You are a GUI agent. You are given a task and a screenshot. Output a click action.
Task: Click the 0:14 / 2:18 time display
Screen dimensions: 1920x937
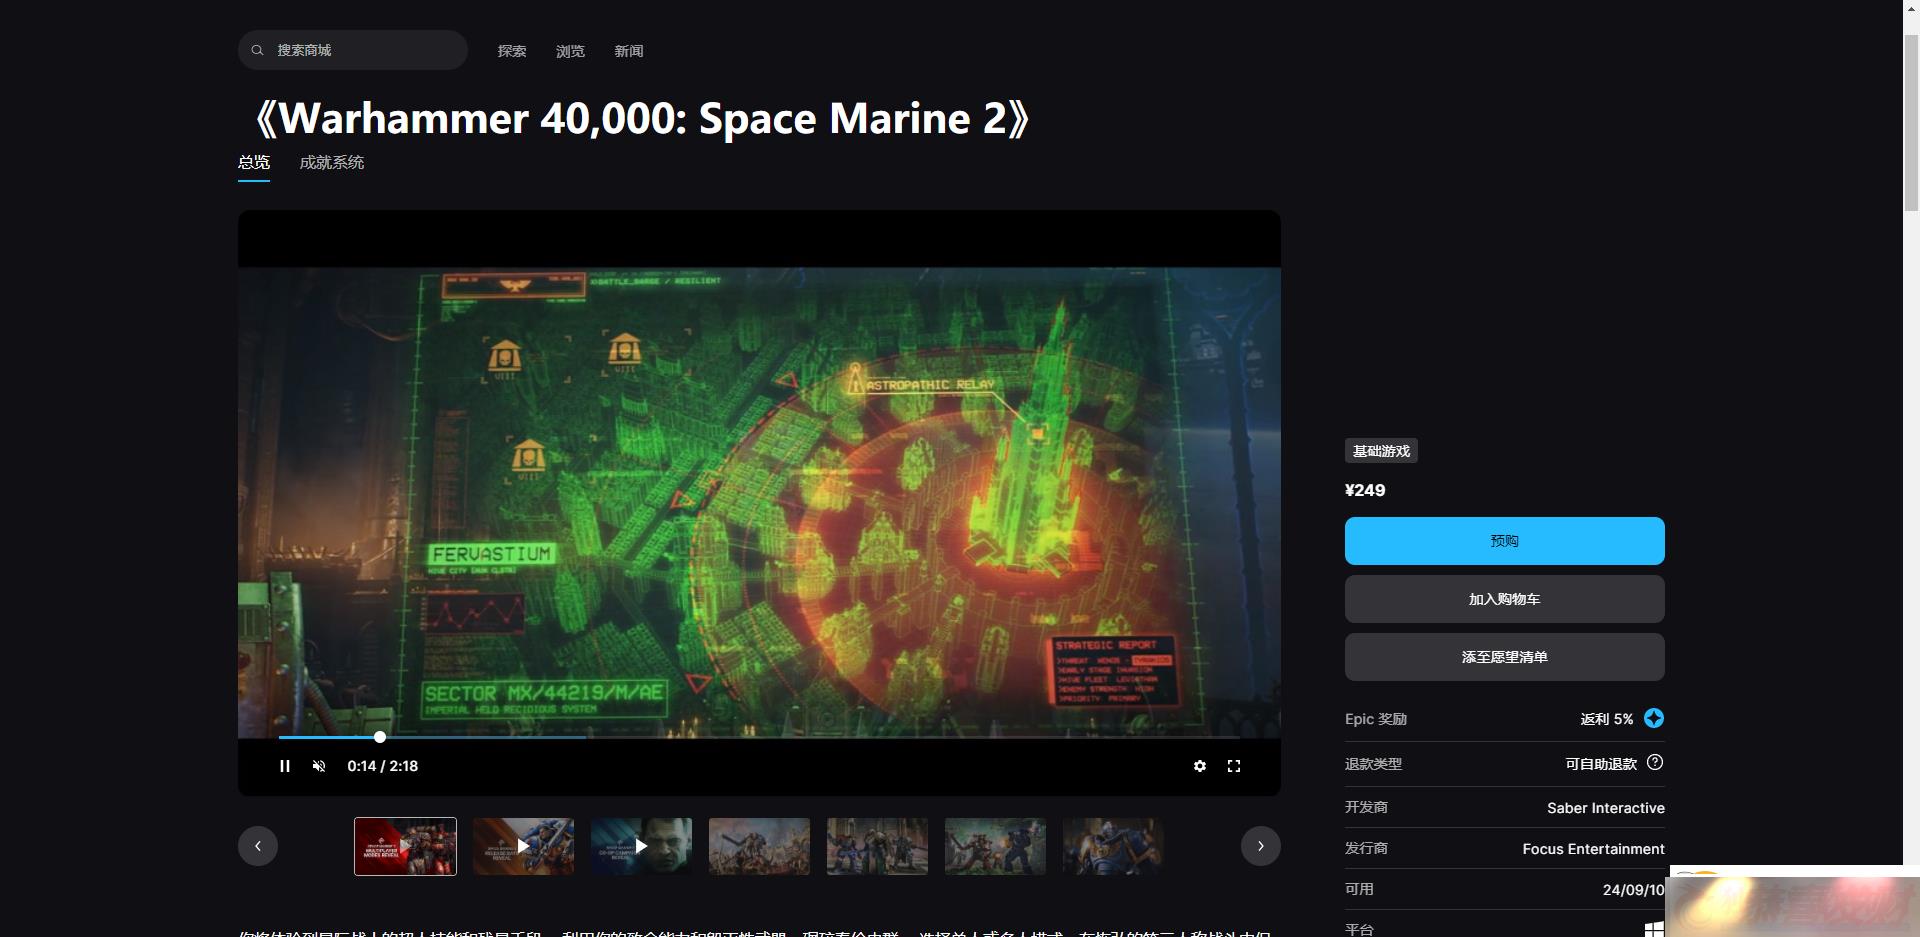[x=383, y=766]
